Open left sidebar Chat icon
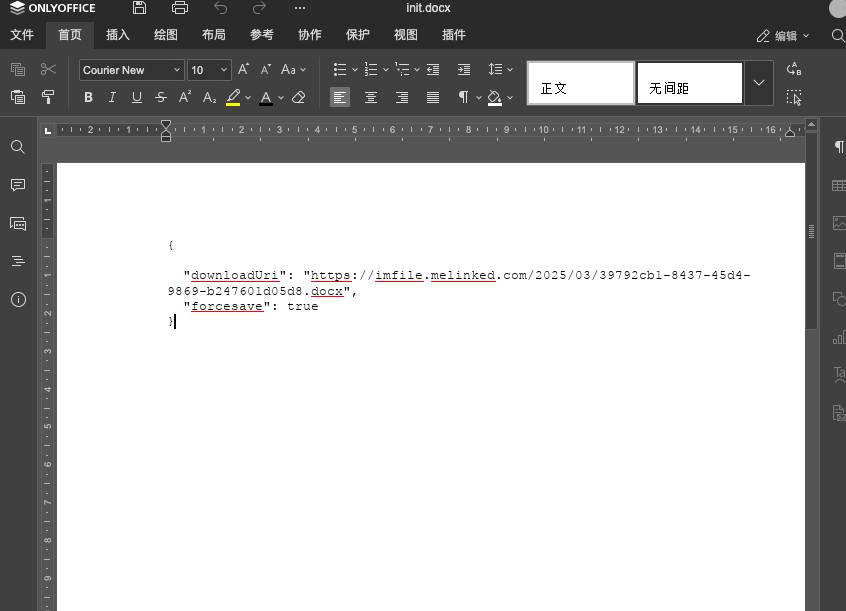Screen dimensions: 846x611 18,223
